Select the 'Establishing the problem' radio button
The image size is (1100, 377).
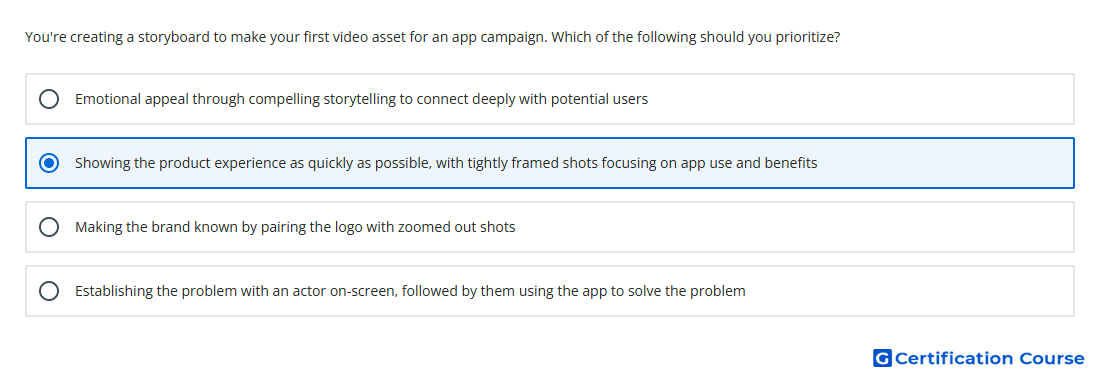49,291
